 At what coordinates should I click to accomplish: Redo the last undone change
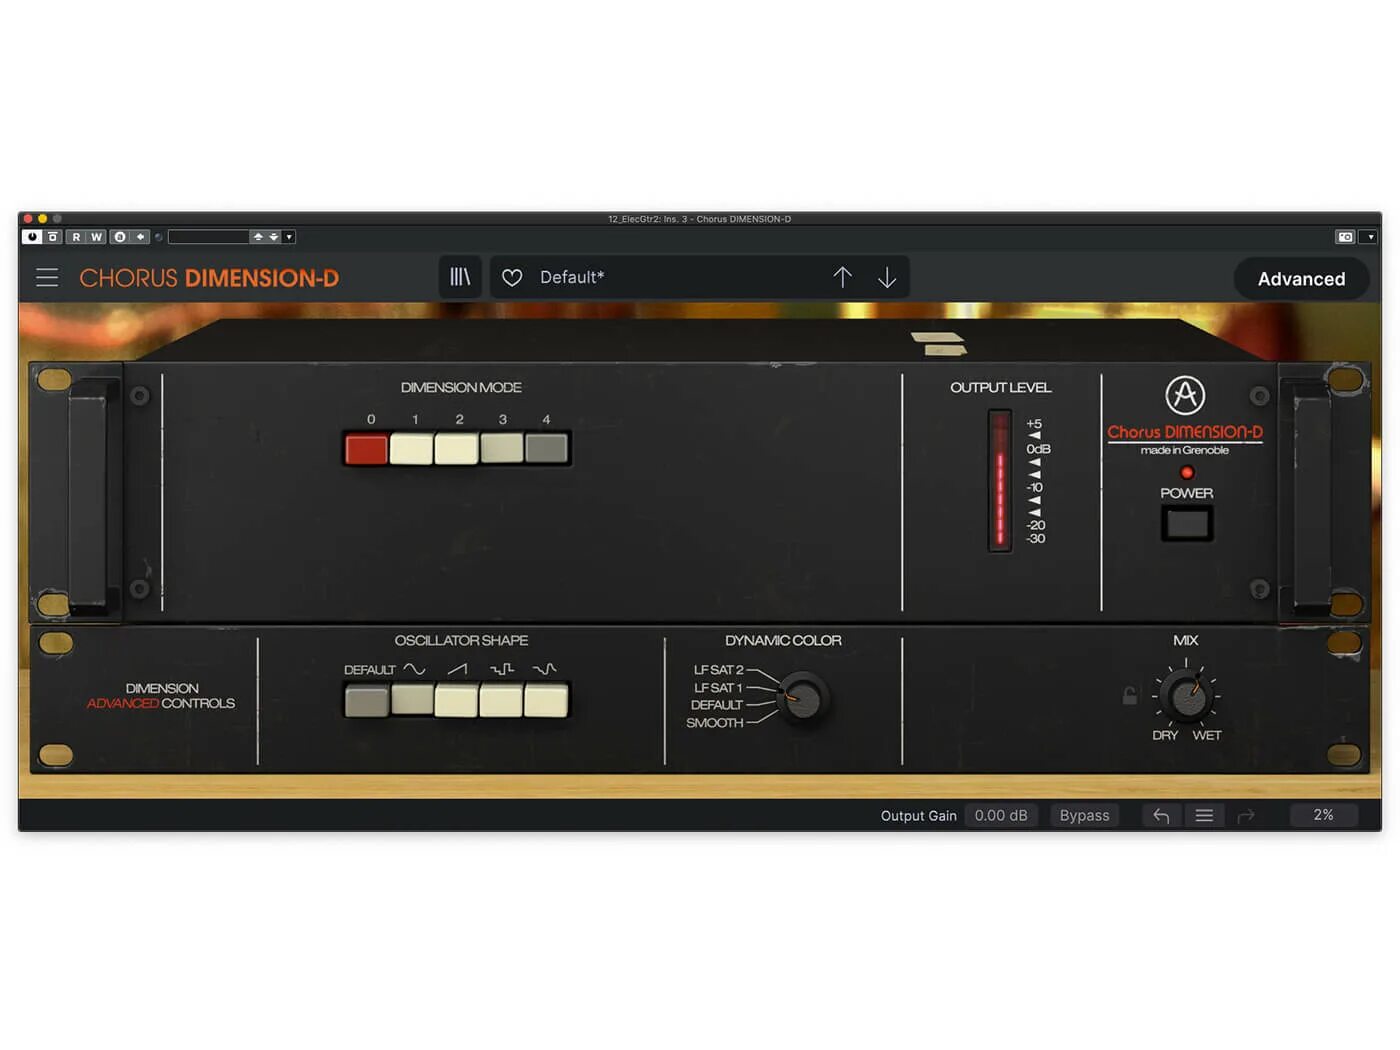1246,816
